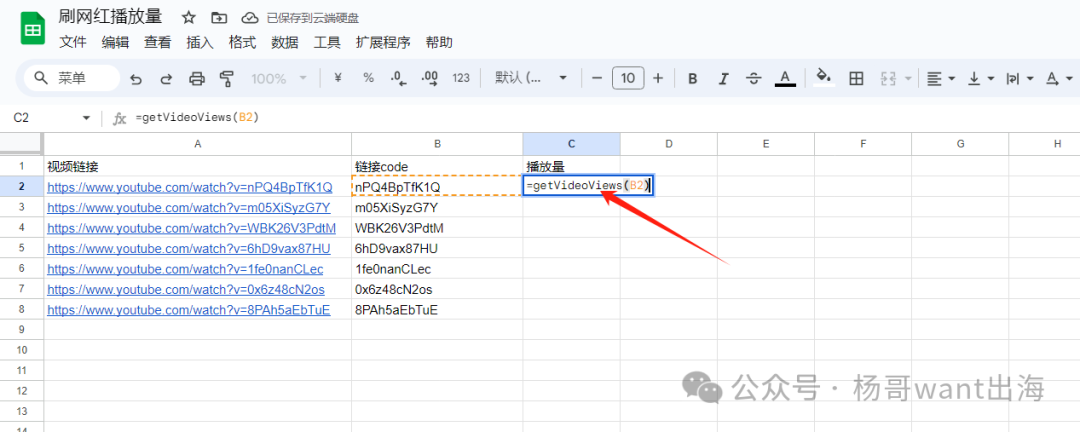Expand merge cells options arrow
Image resolution: width=1080 pixels, height=432 pixels.
click(x=908, y=79)
